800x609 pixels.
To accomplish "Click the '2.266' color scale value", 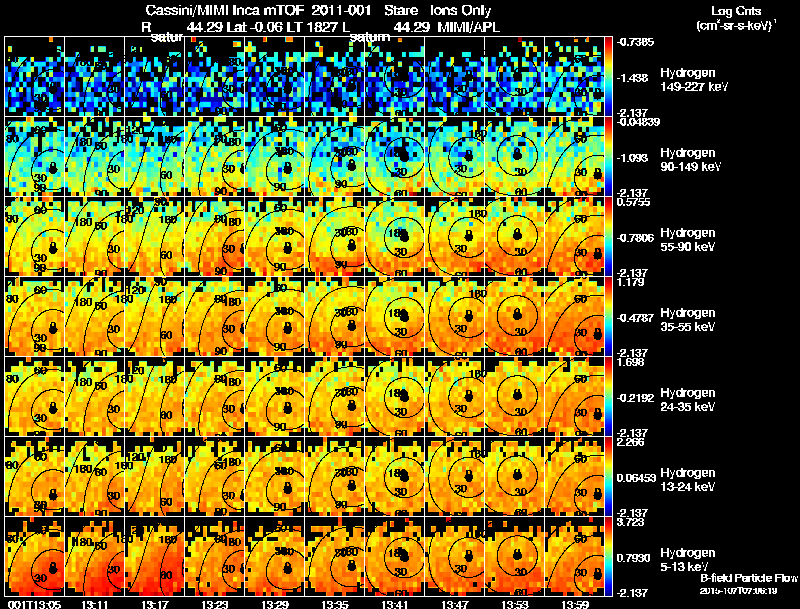I will pyautogui.click(x=631, y=442).
